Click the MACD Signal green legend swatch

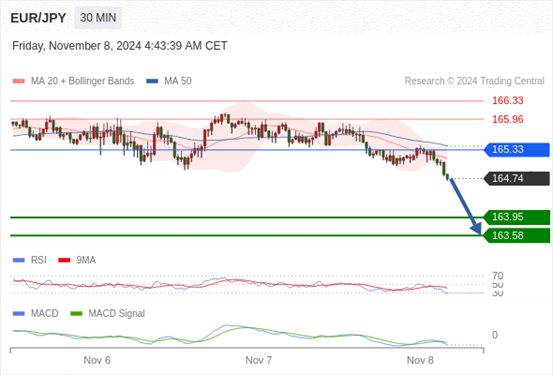76,314
